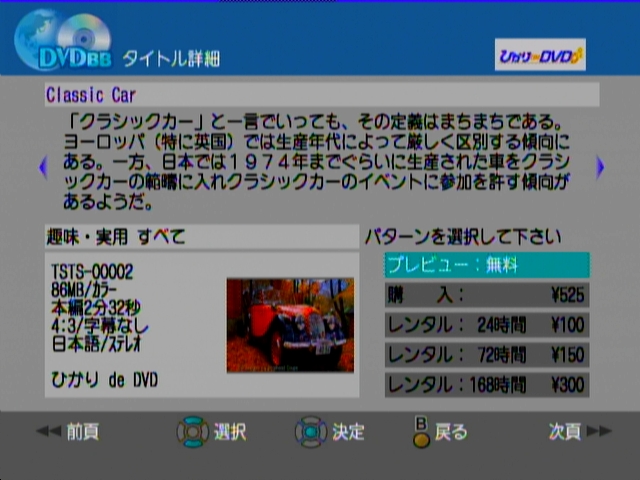The height and width of the screenshot is (480, 640).
Task: Click the classic car description paragraph
Action: tap(317, 162)
